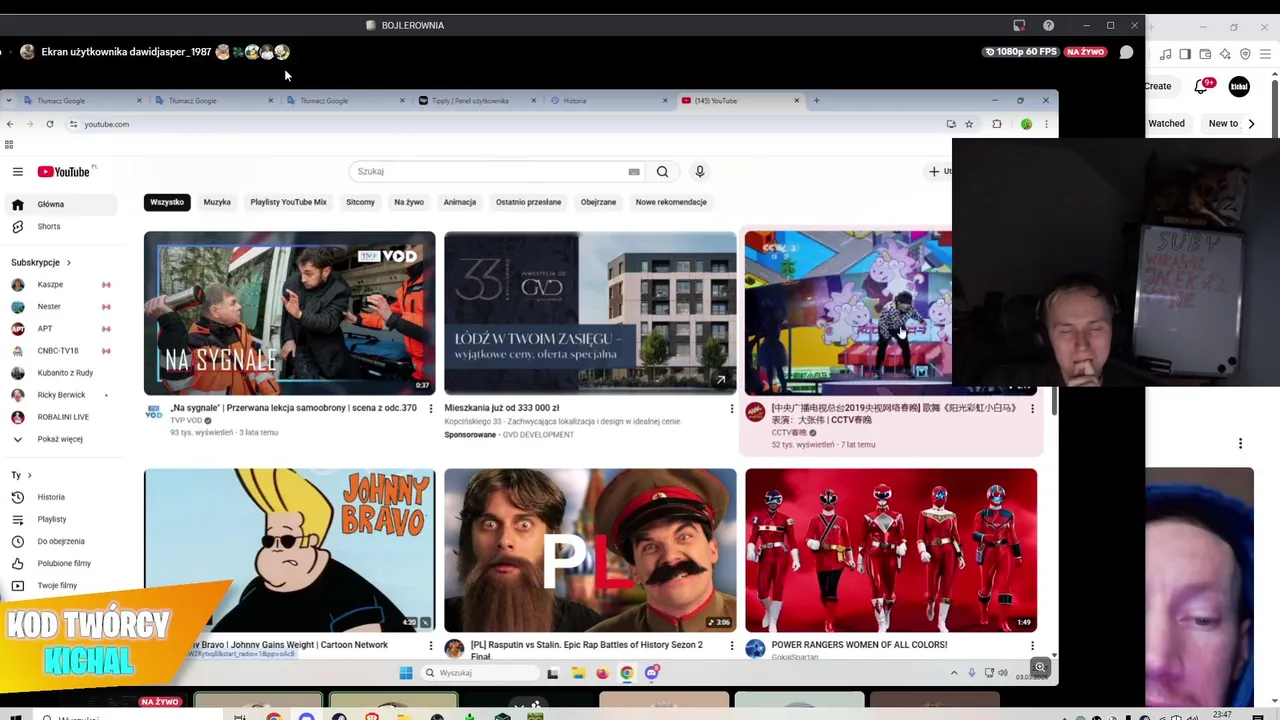This screenshot has height=720, width=1280.
Task: Open the Na sygnale video thumbnail
Action: pyautogui.click(x=289, y=313)
